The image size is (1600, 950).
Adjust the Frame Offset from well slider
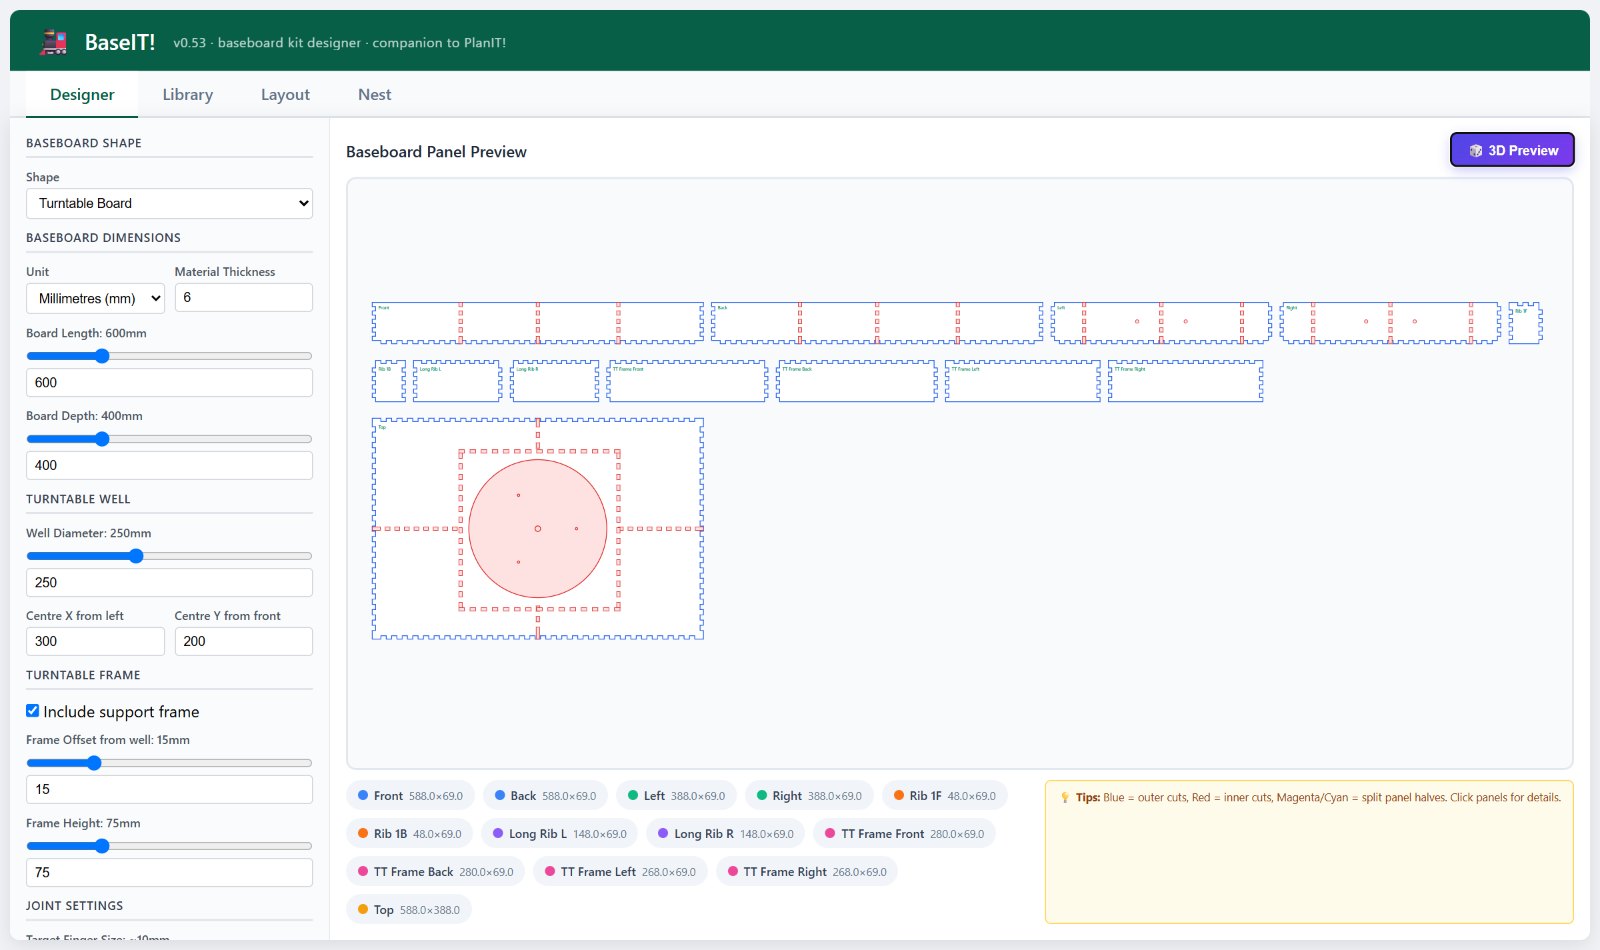pyautogui.click(x=169, y=763)
